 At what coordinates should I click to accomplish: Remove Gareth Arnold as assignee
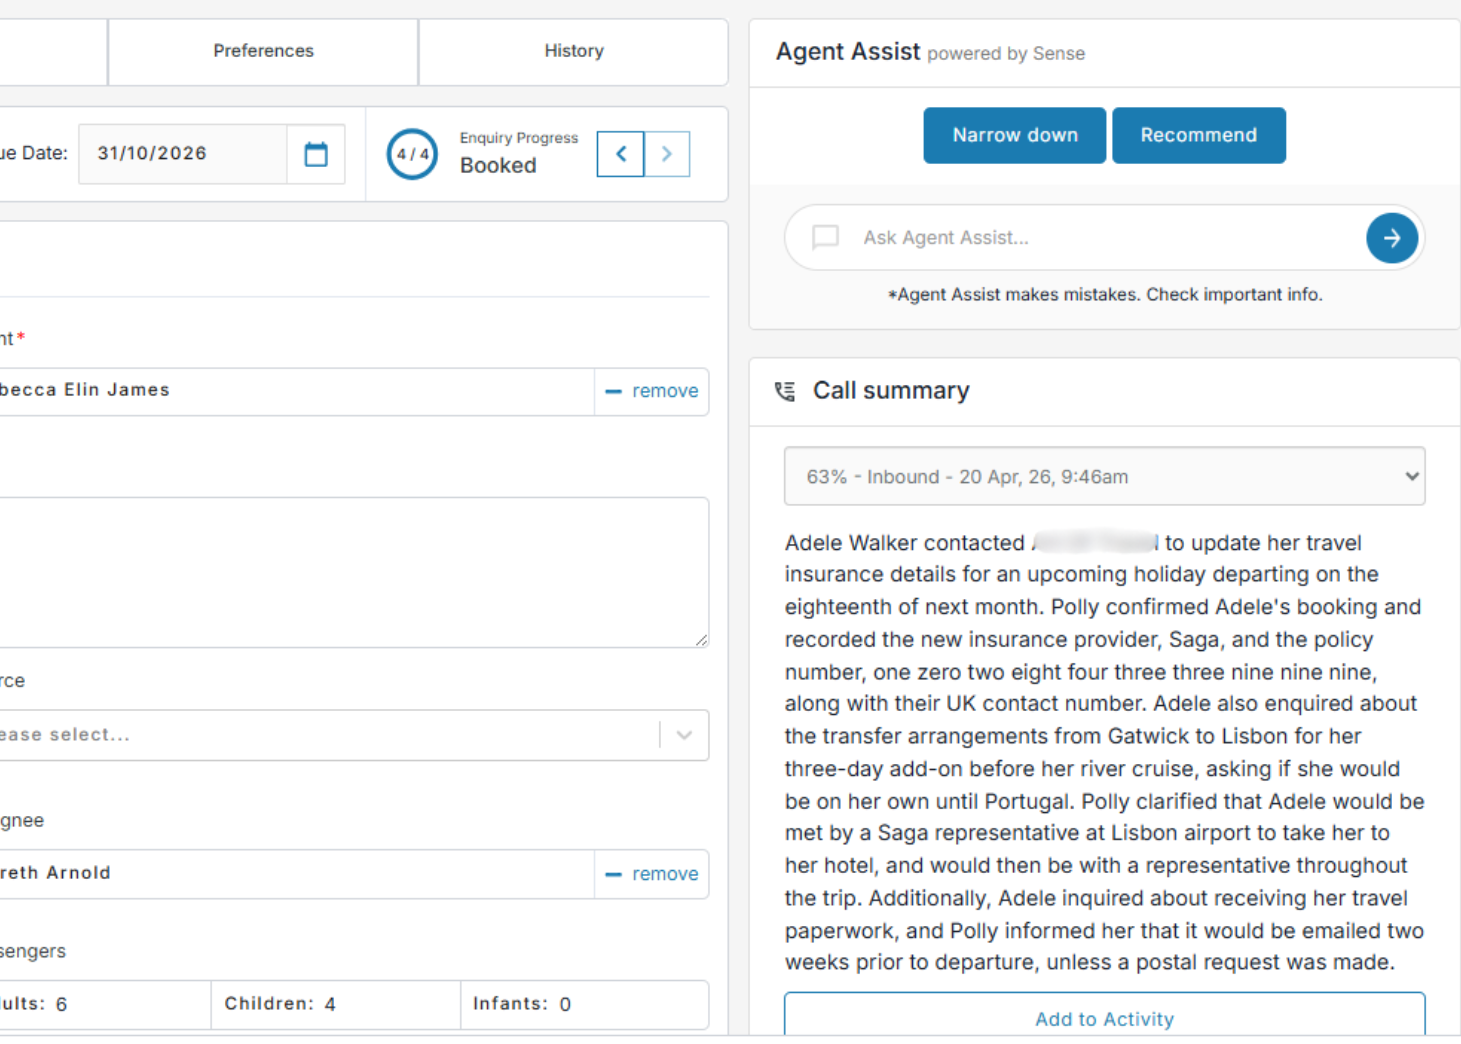pyautogui.click(x=652, y=874)
